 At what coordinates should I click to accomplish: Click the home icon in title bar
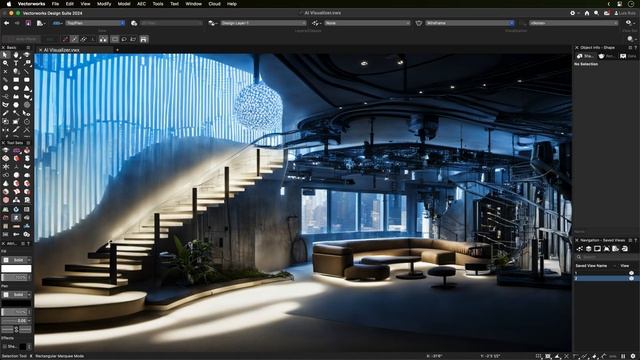(587, 13)
